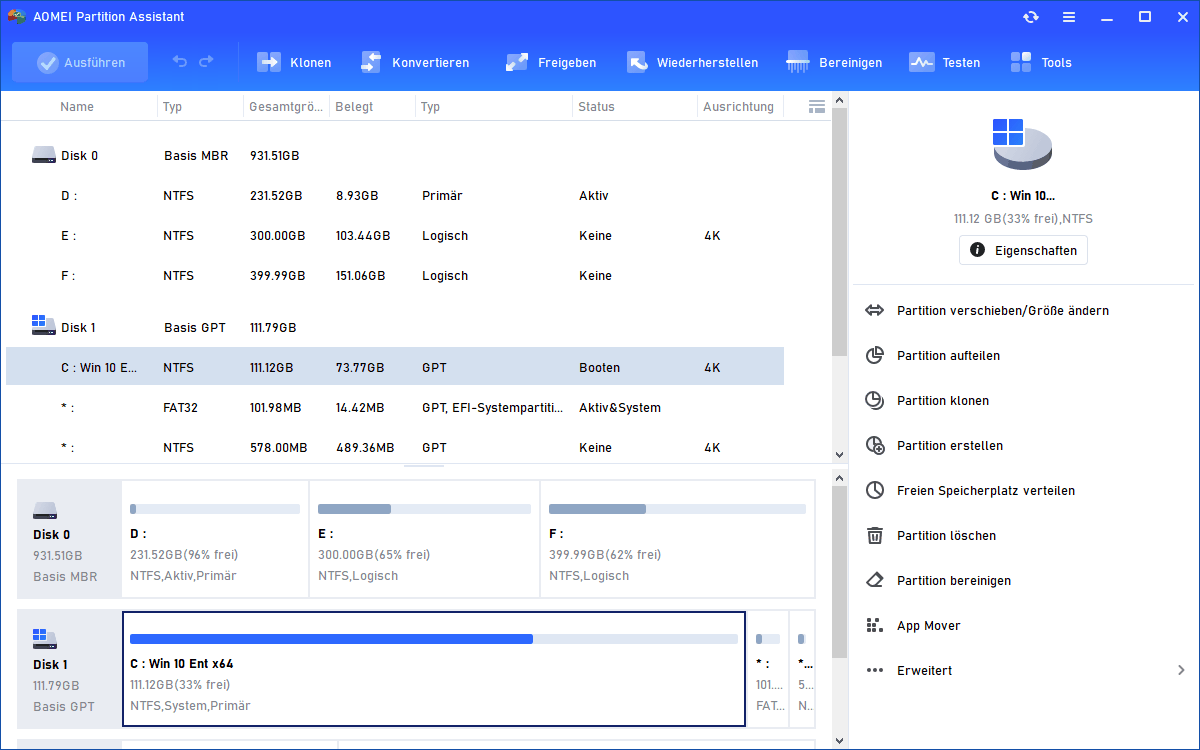The height and width of the screenshot is (750, 1200).
Task: Click the eraser icon beside Partition bereinigen
Action: coord(875,580)
